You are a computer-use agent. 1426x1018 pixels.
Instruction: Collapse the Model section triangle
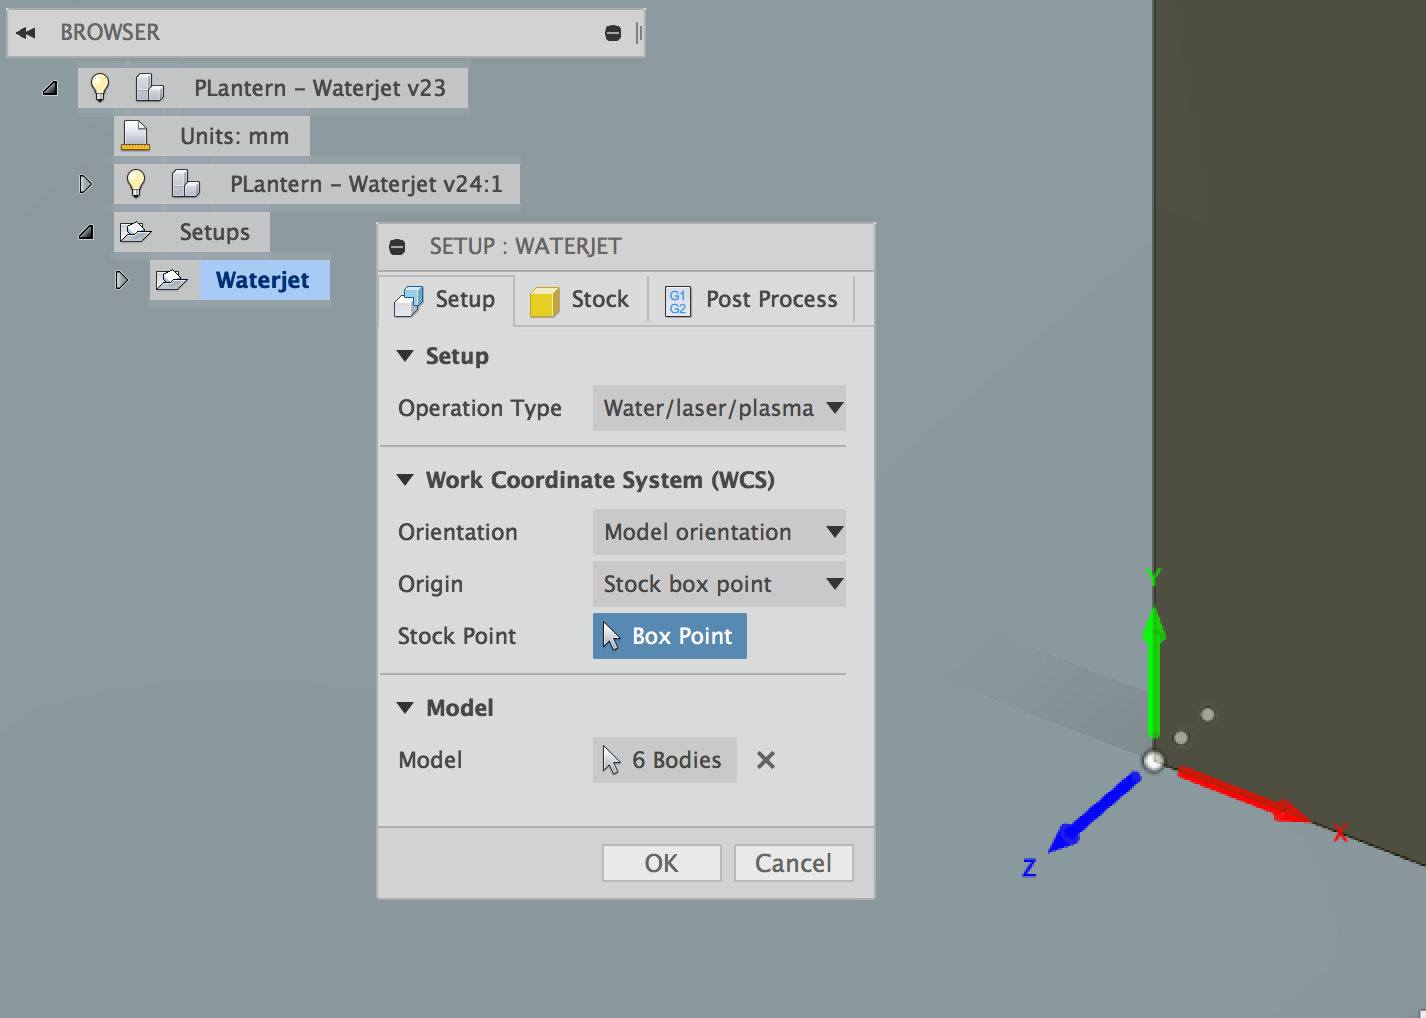[x=405, y=708]
